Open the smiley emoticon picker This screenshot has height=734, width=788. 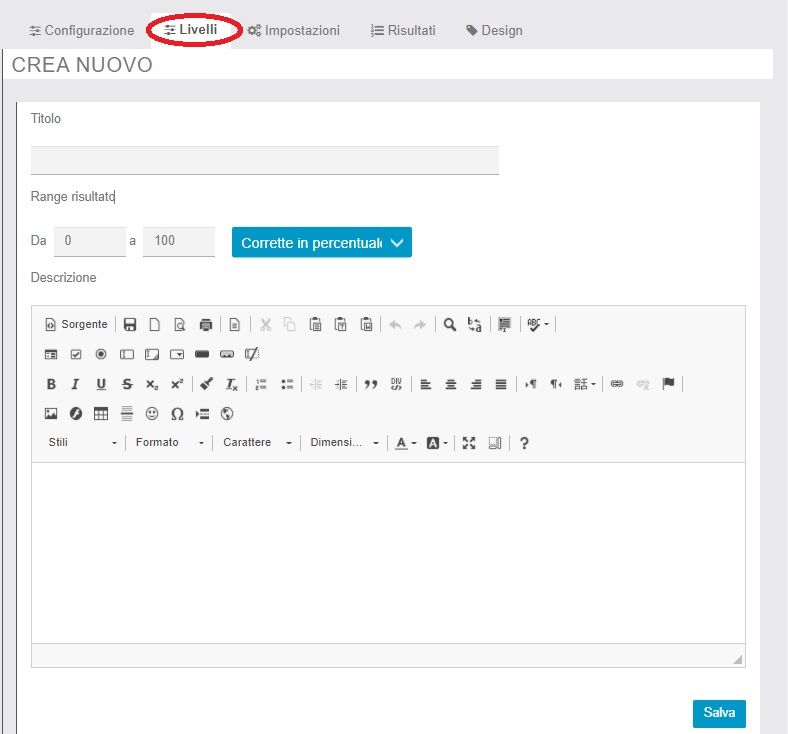152,413
